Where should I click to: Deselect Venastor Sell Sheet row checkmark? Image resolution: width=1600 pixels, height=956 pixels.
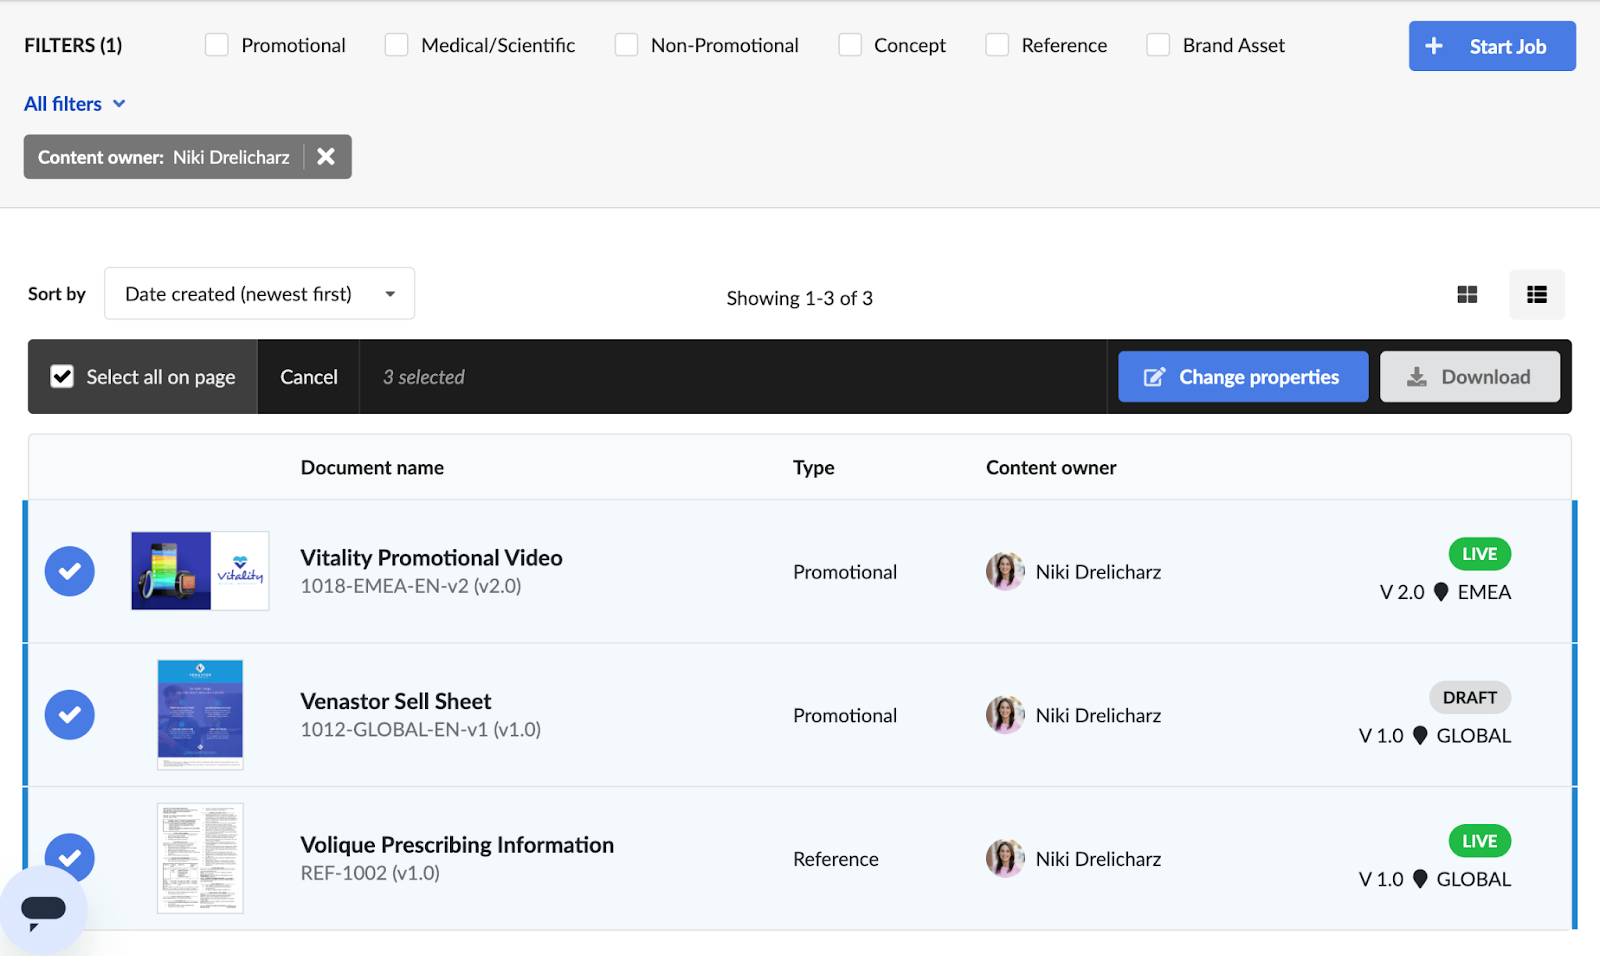(x=70, y=714)
